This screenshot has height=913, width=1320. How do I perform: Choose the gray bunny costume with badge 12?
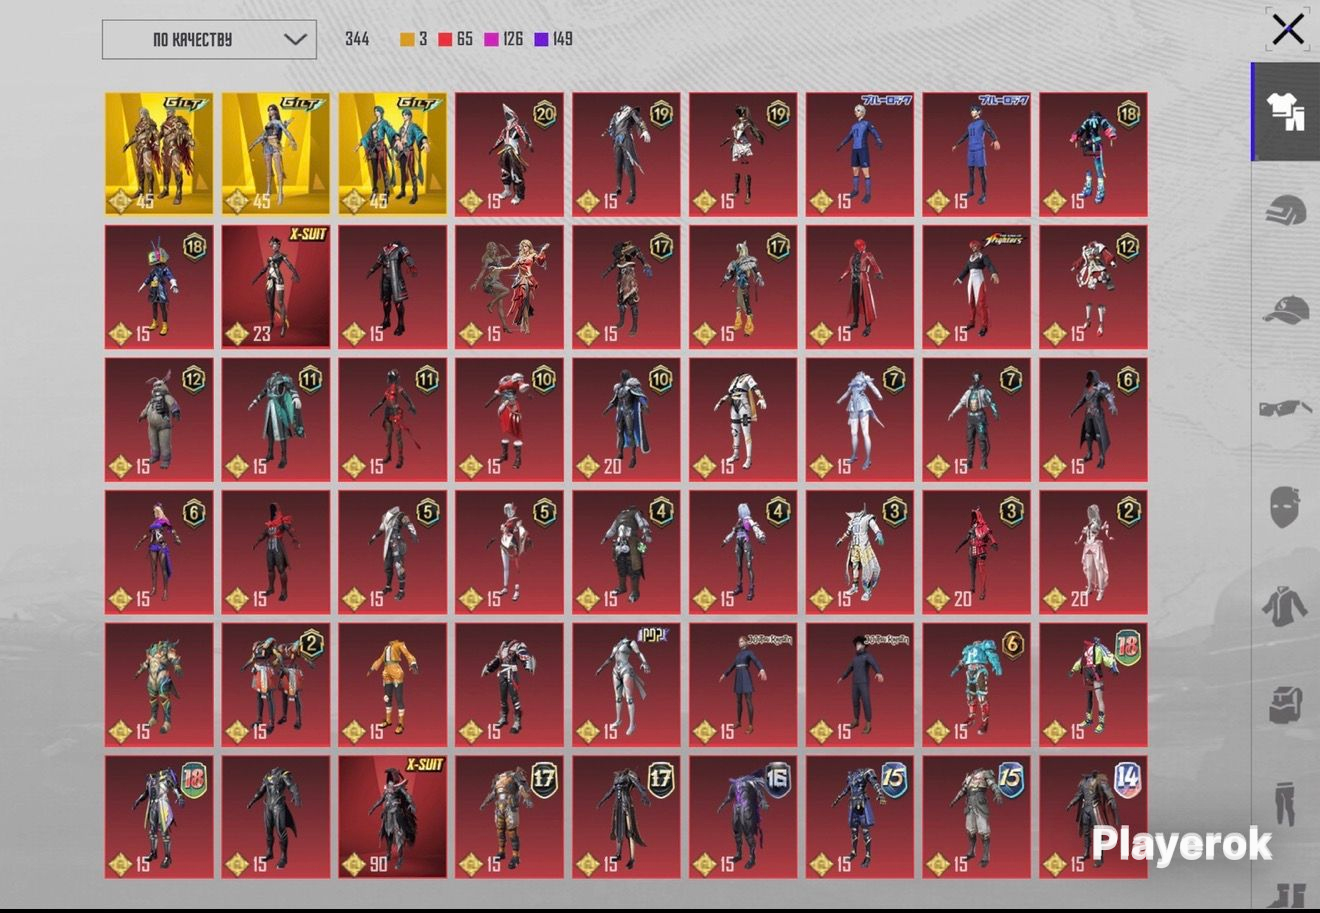click(x=159, y=420)
